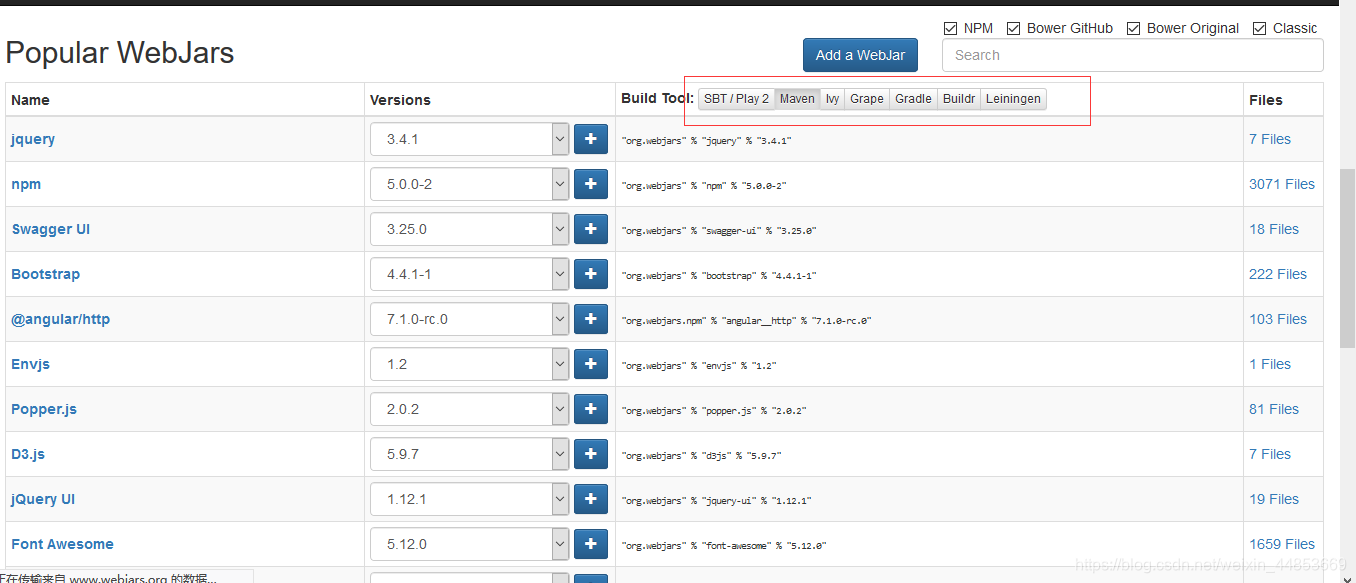View the 1659 Files link
This screenshot has height=583, width=1356.
(x=1282, y=544)
